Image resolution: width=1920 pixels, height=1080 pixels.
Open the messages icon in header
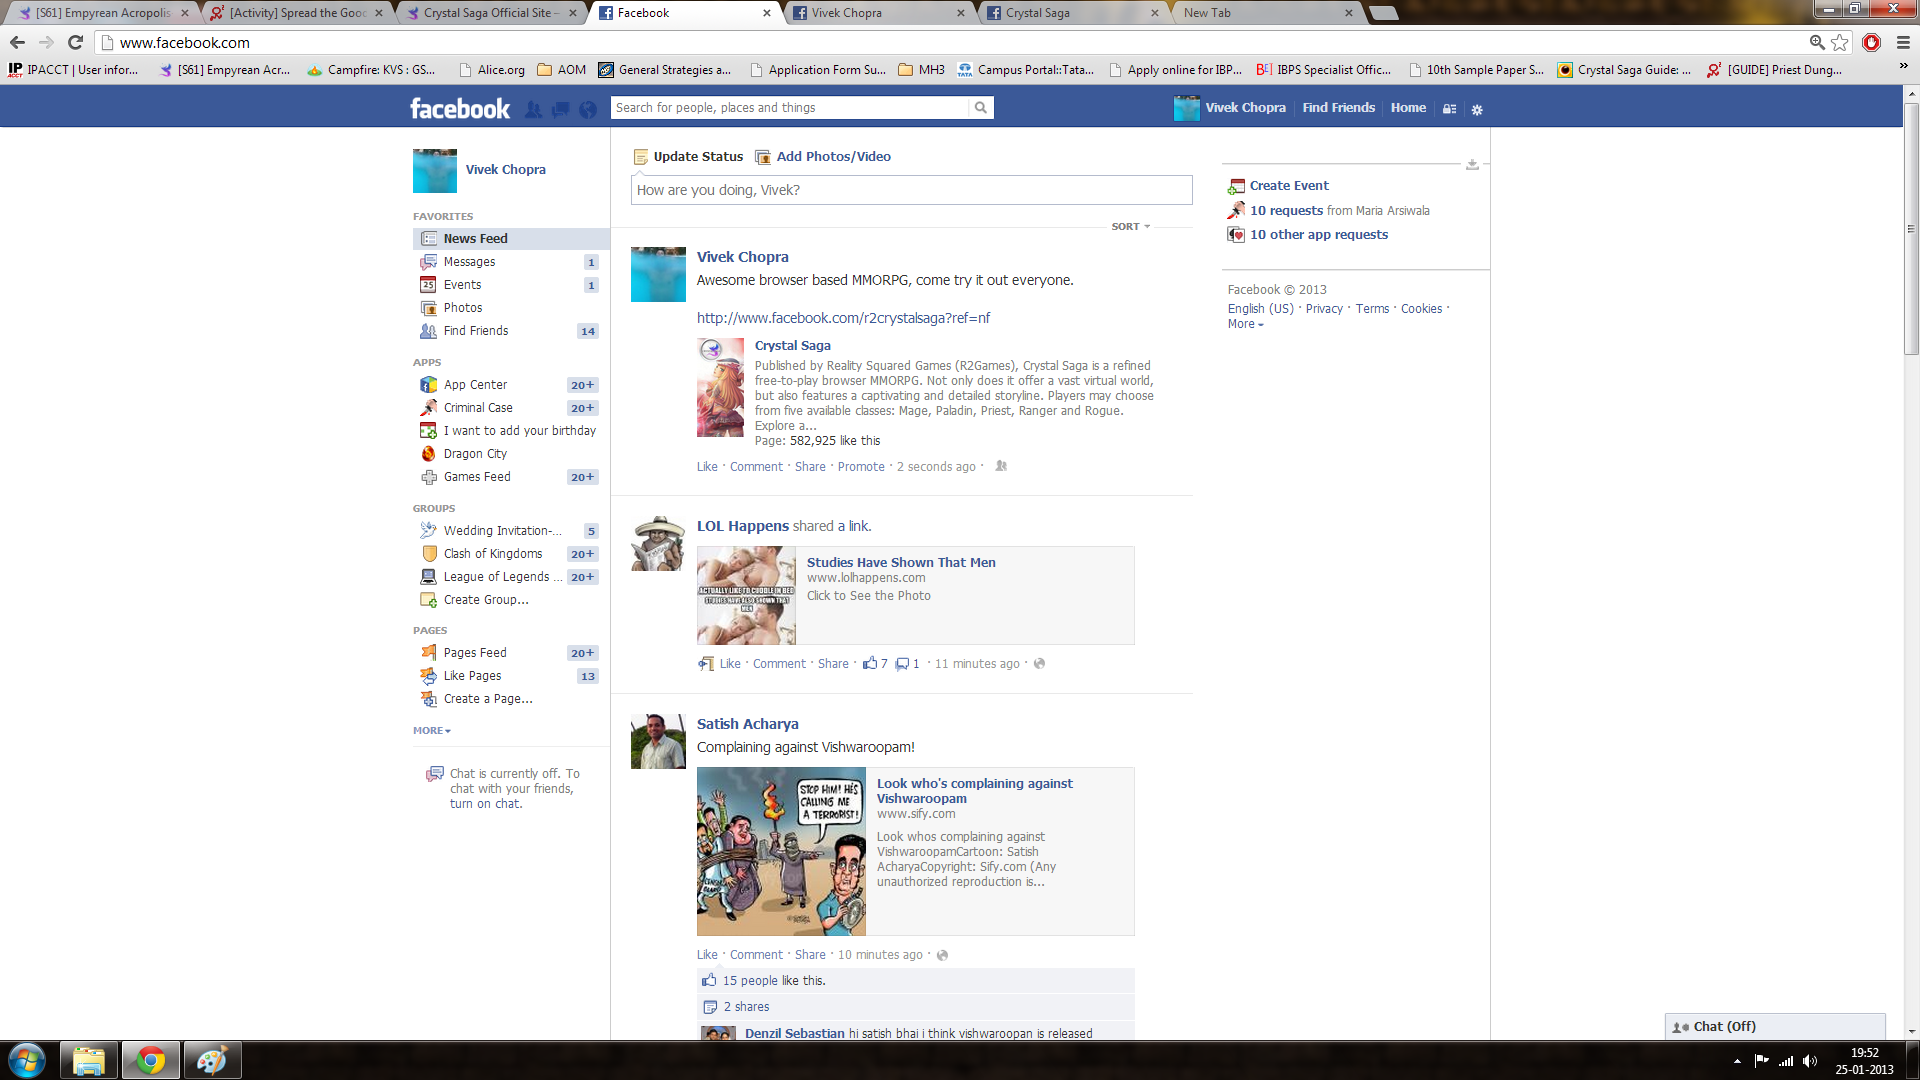[x=561, y=109]
